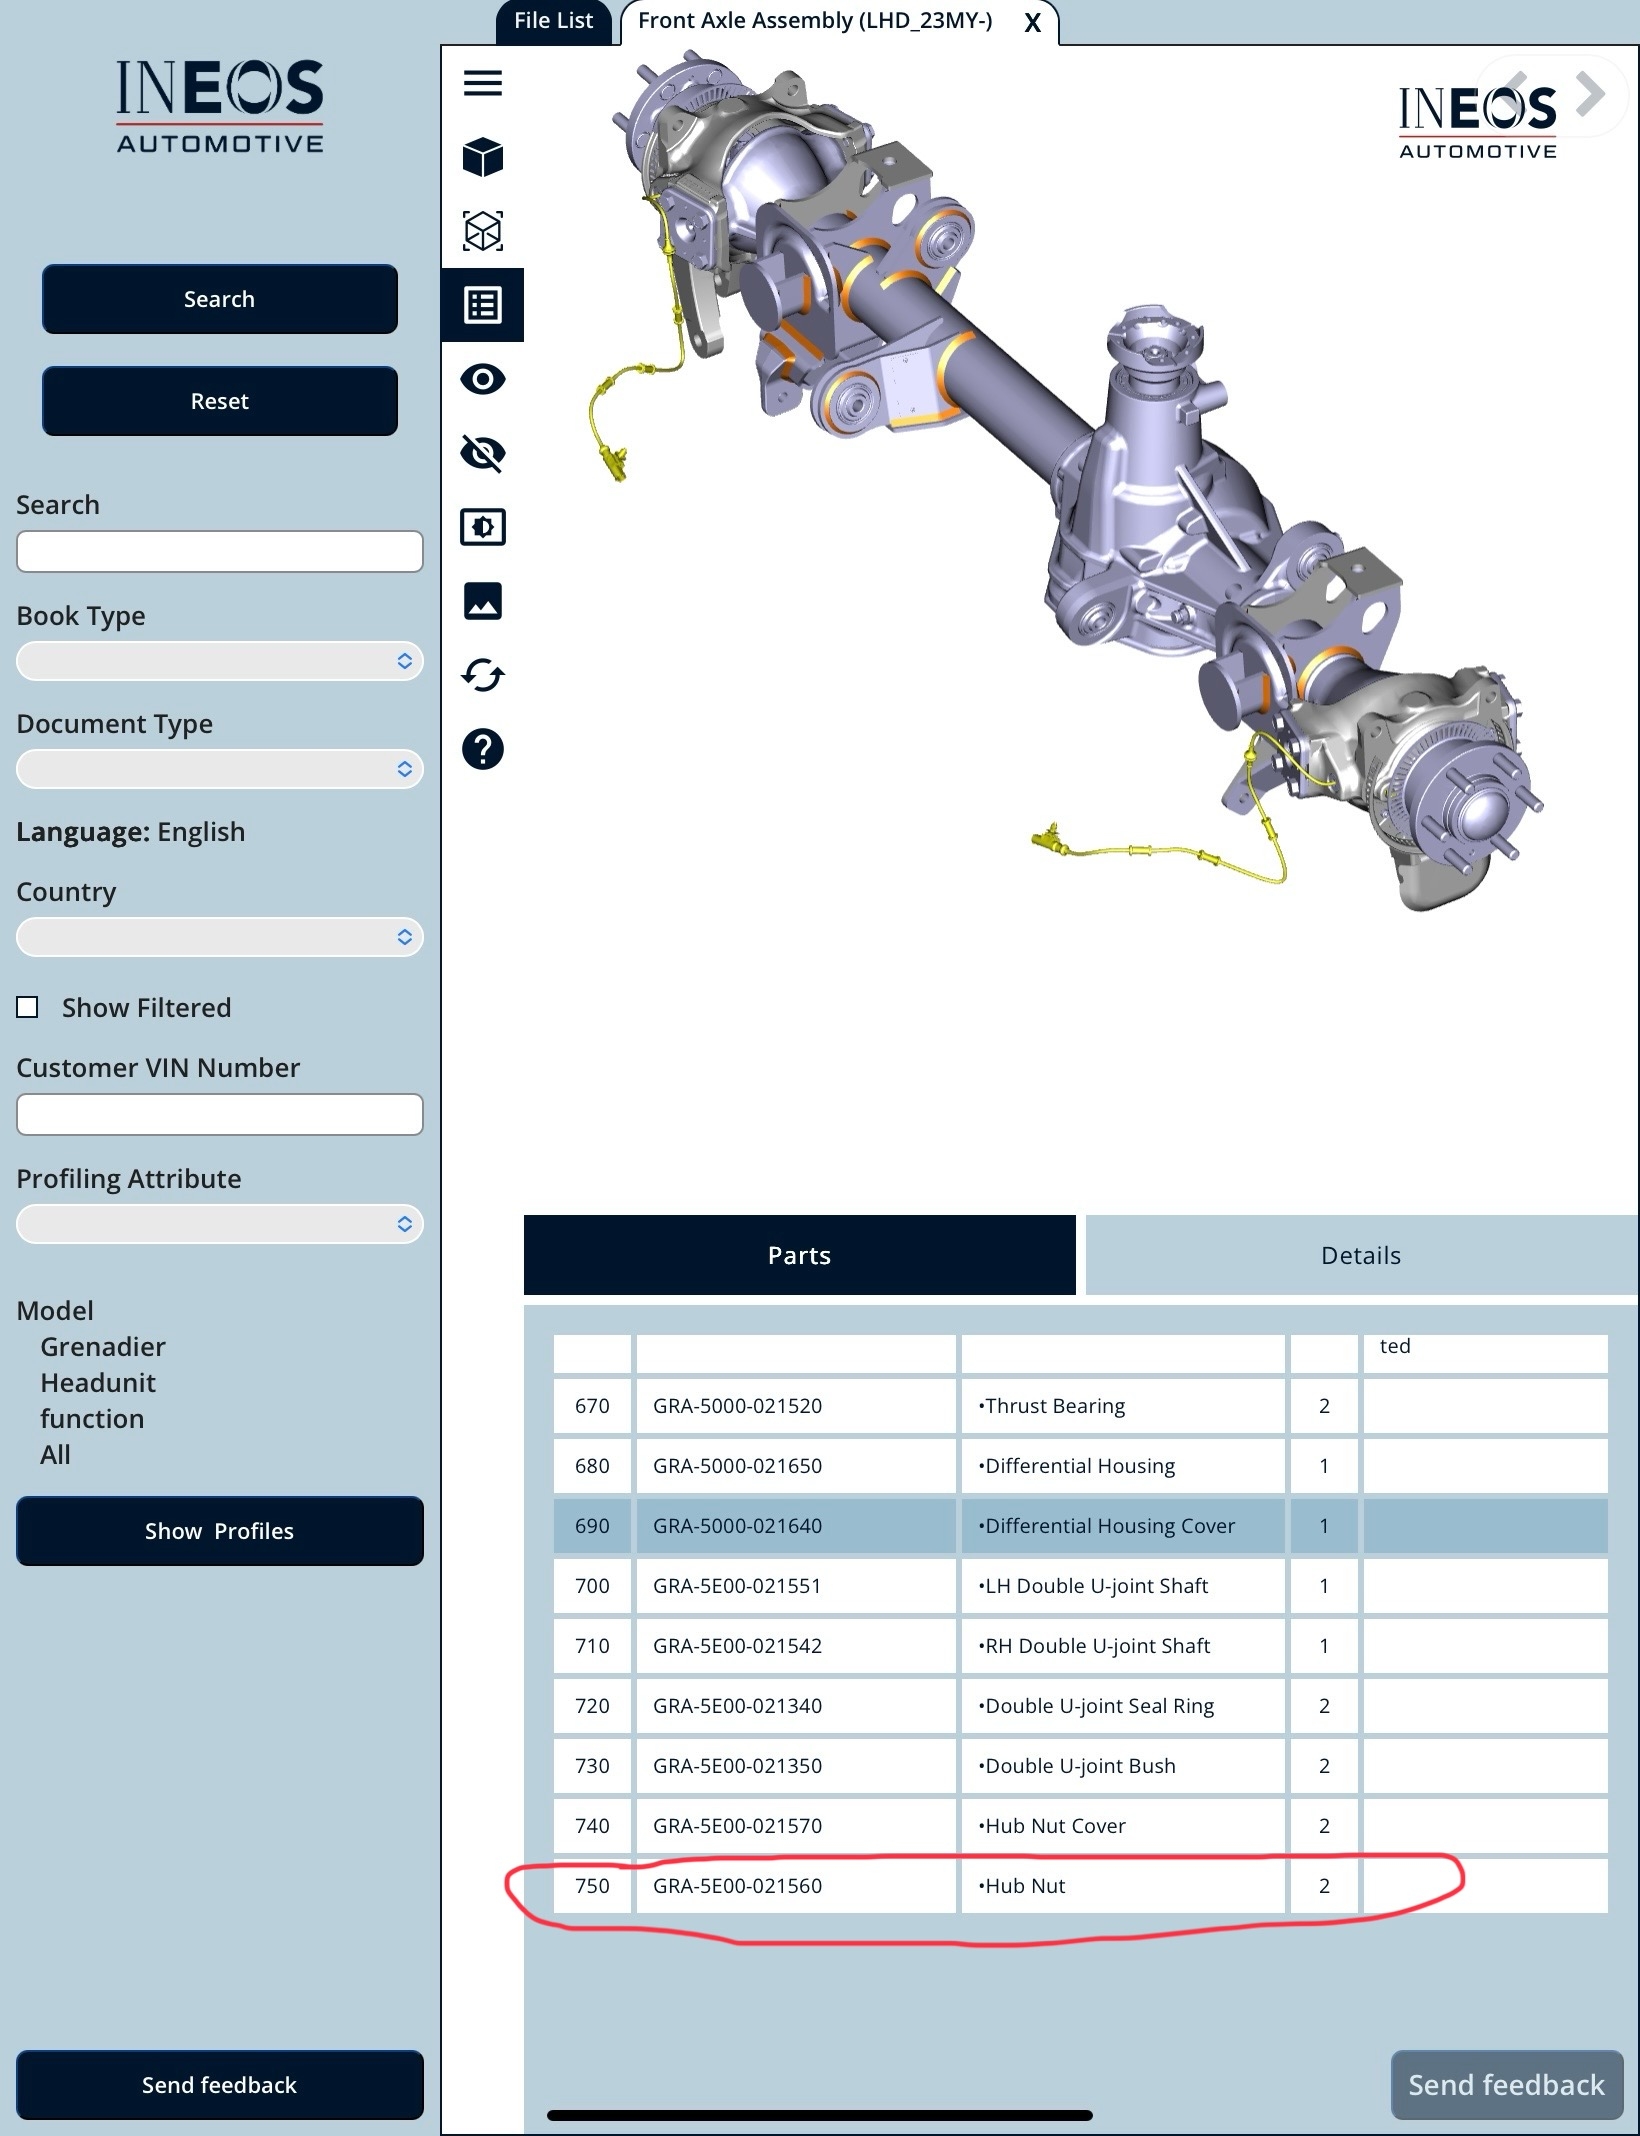Switch to the Parts tab
The height and width of the screenshot is (2136, 1640).
[x=799, y=1255]
